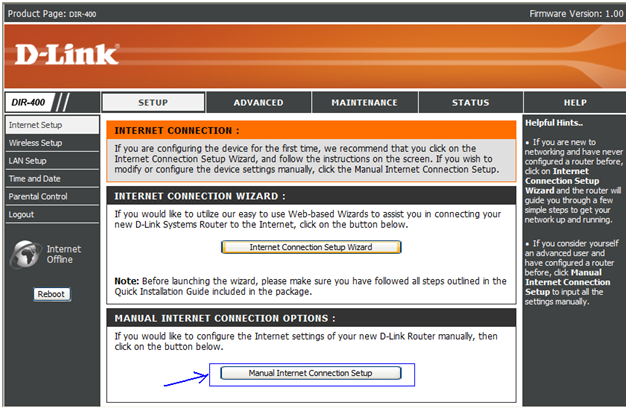Click the Helpful Hints heading
This screenshot has height=410, width=628.
(x=554, y=123)
